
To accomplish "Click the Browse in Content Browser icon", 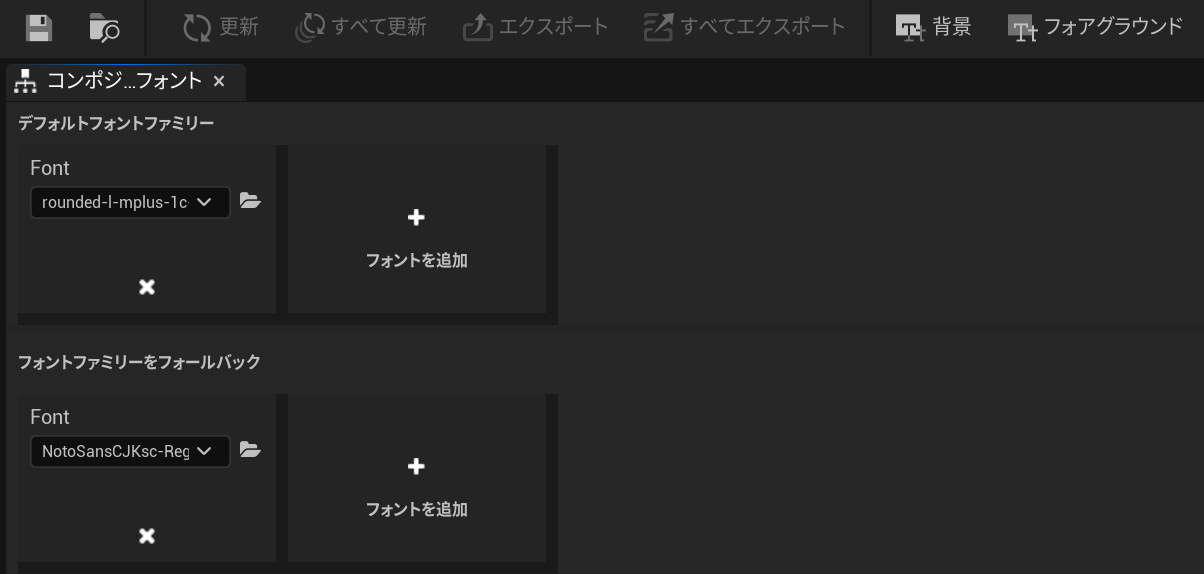I will click(104, 28).
